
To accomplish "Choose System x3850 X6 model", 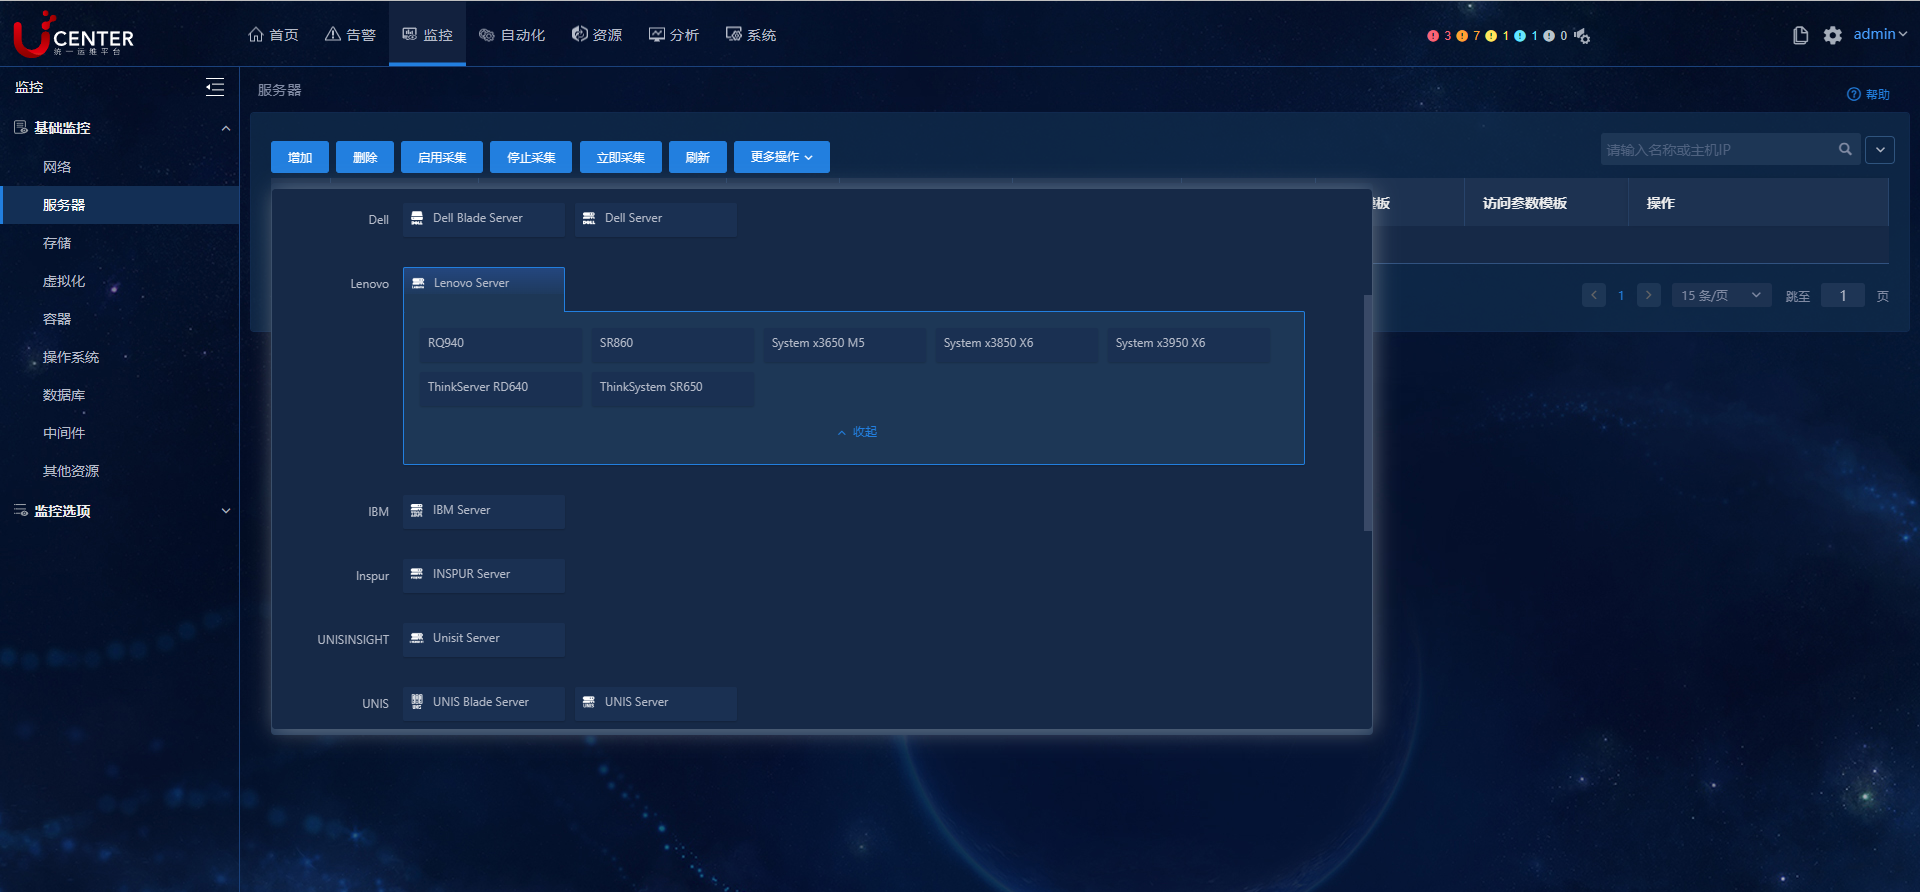I will pos(1016,344).
